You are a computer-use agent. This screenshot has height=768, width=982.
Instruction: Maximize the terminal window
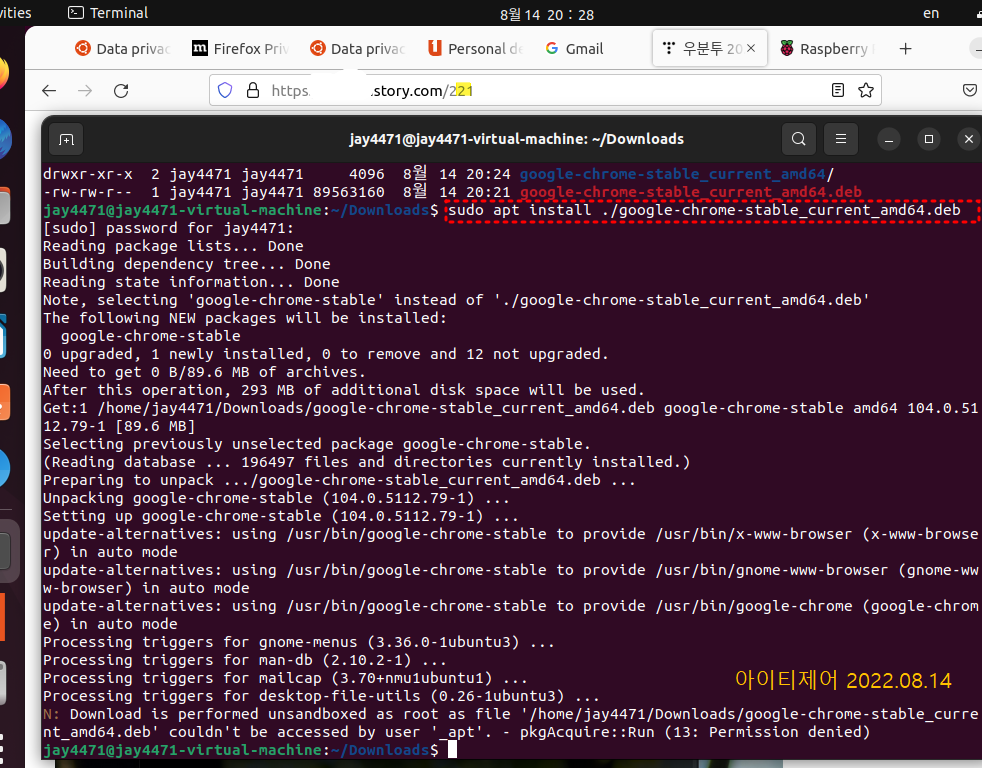tap(929, 139)
